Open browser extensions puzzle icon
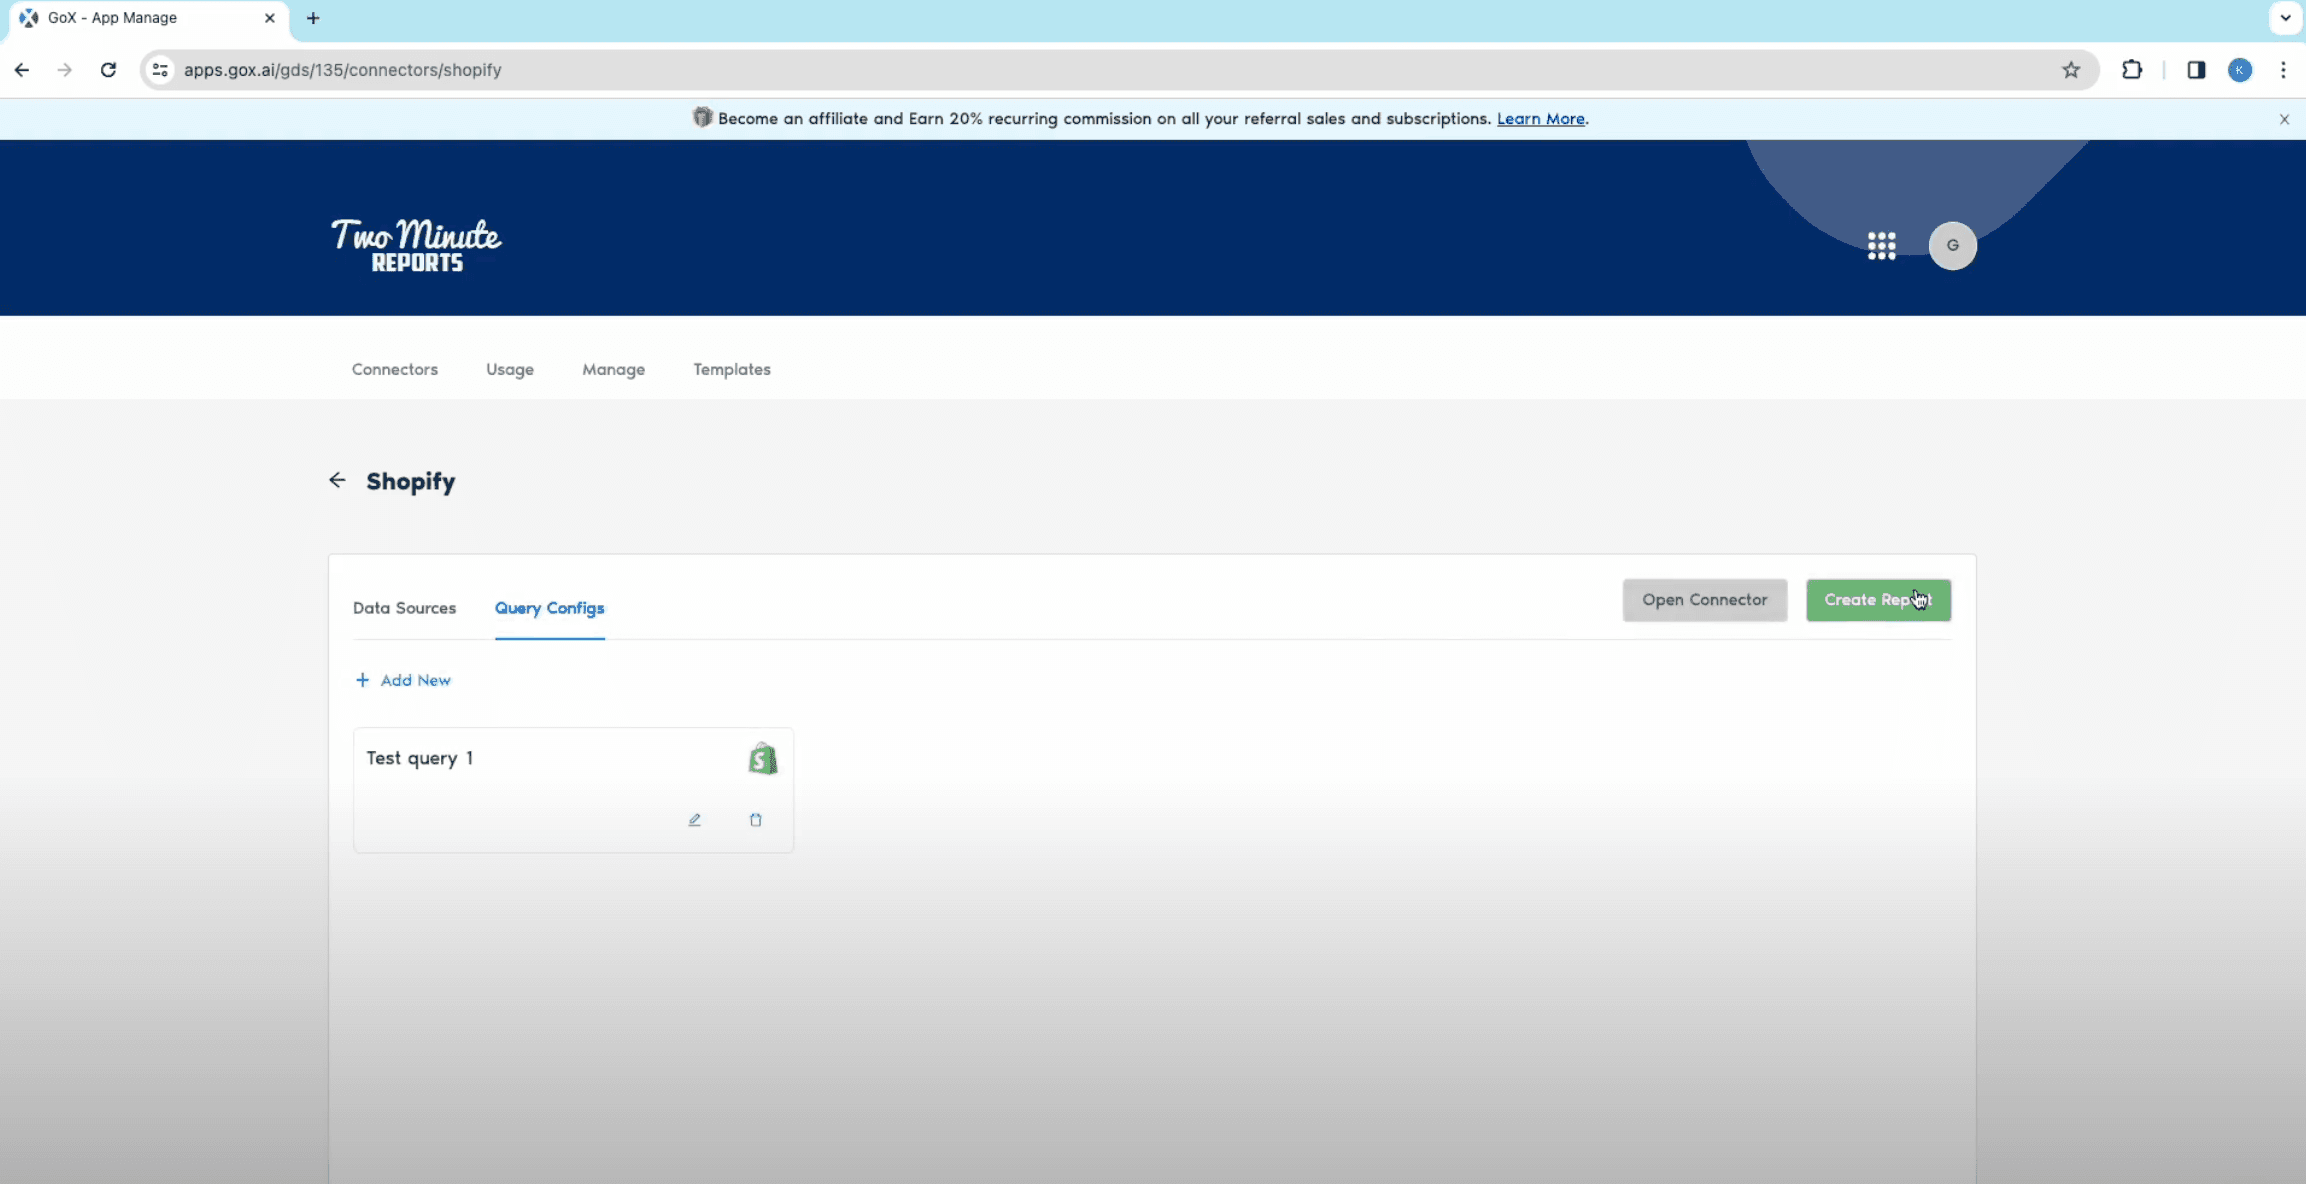This screenshot has width=2306, height=1184. [2132, 70]
